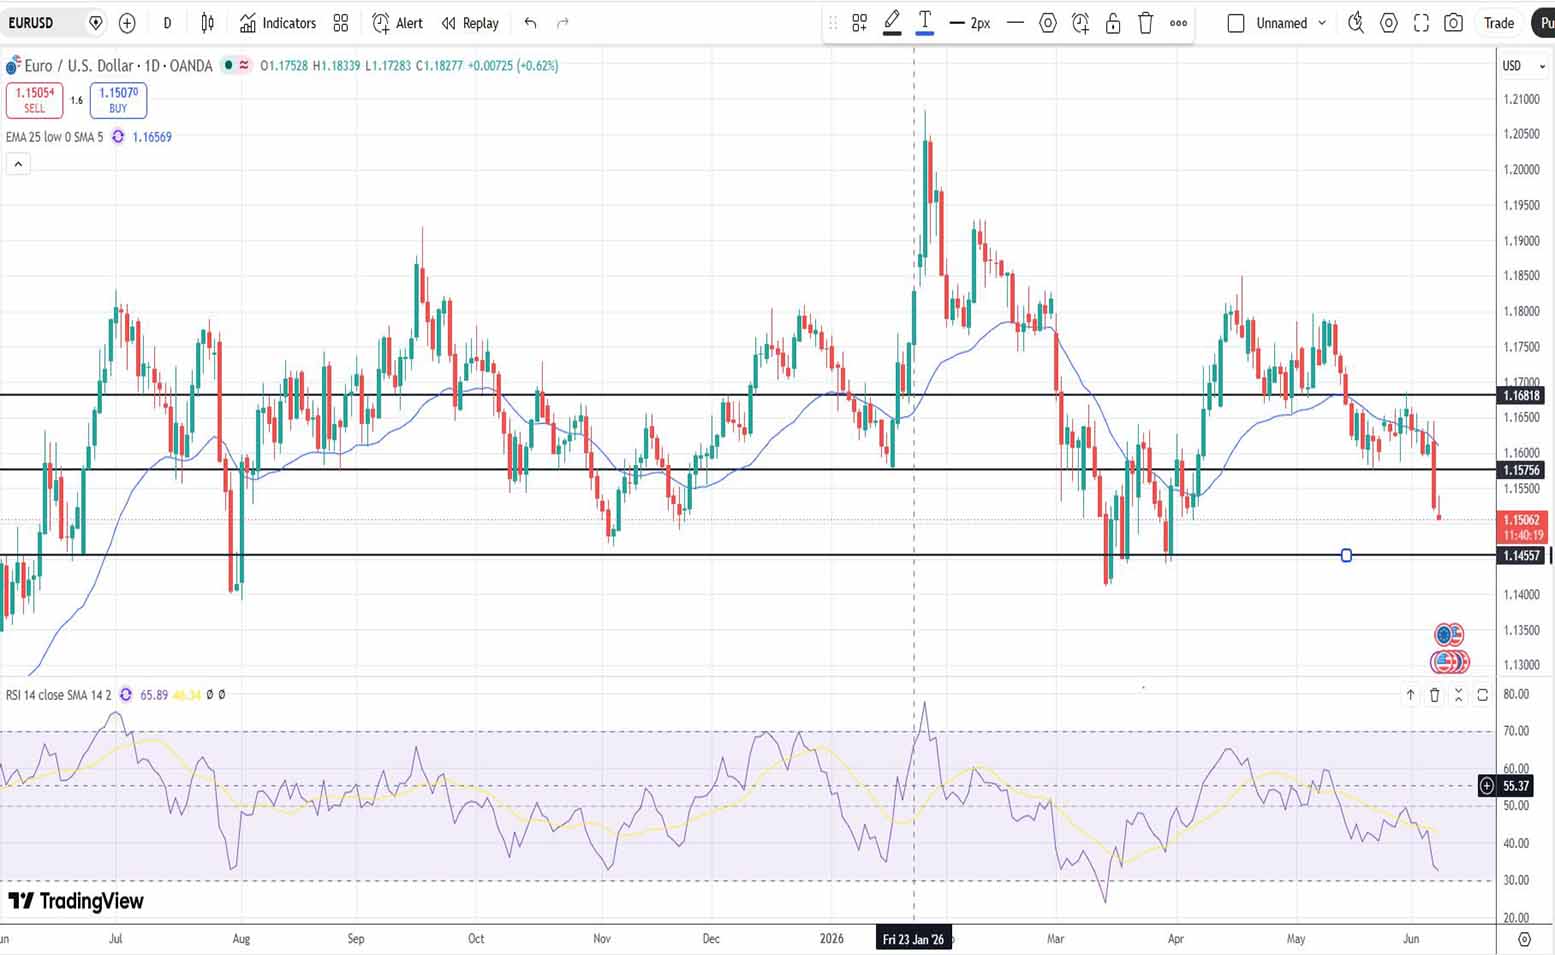Maximize the RSI pane

click(1482, 695)
